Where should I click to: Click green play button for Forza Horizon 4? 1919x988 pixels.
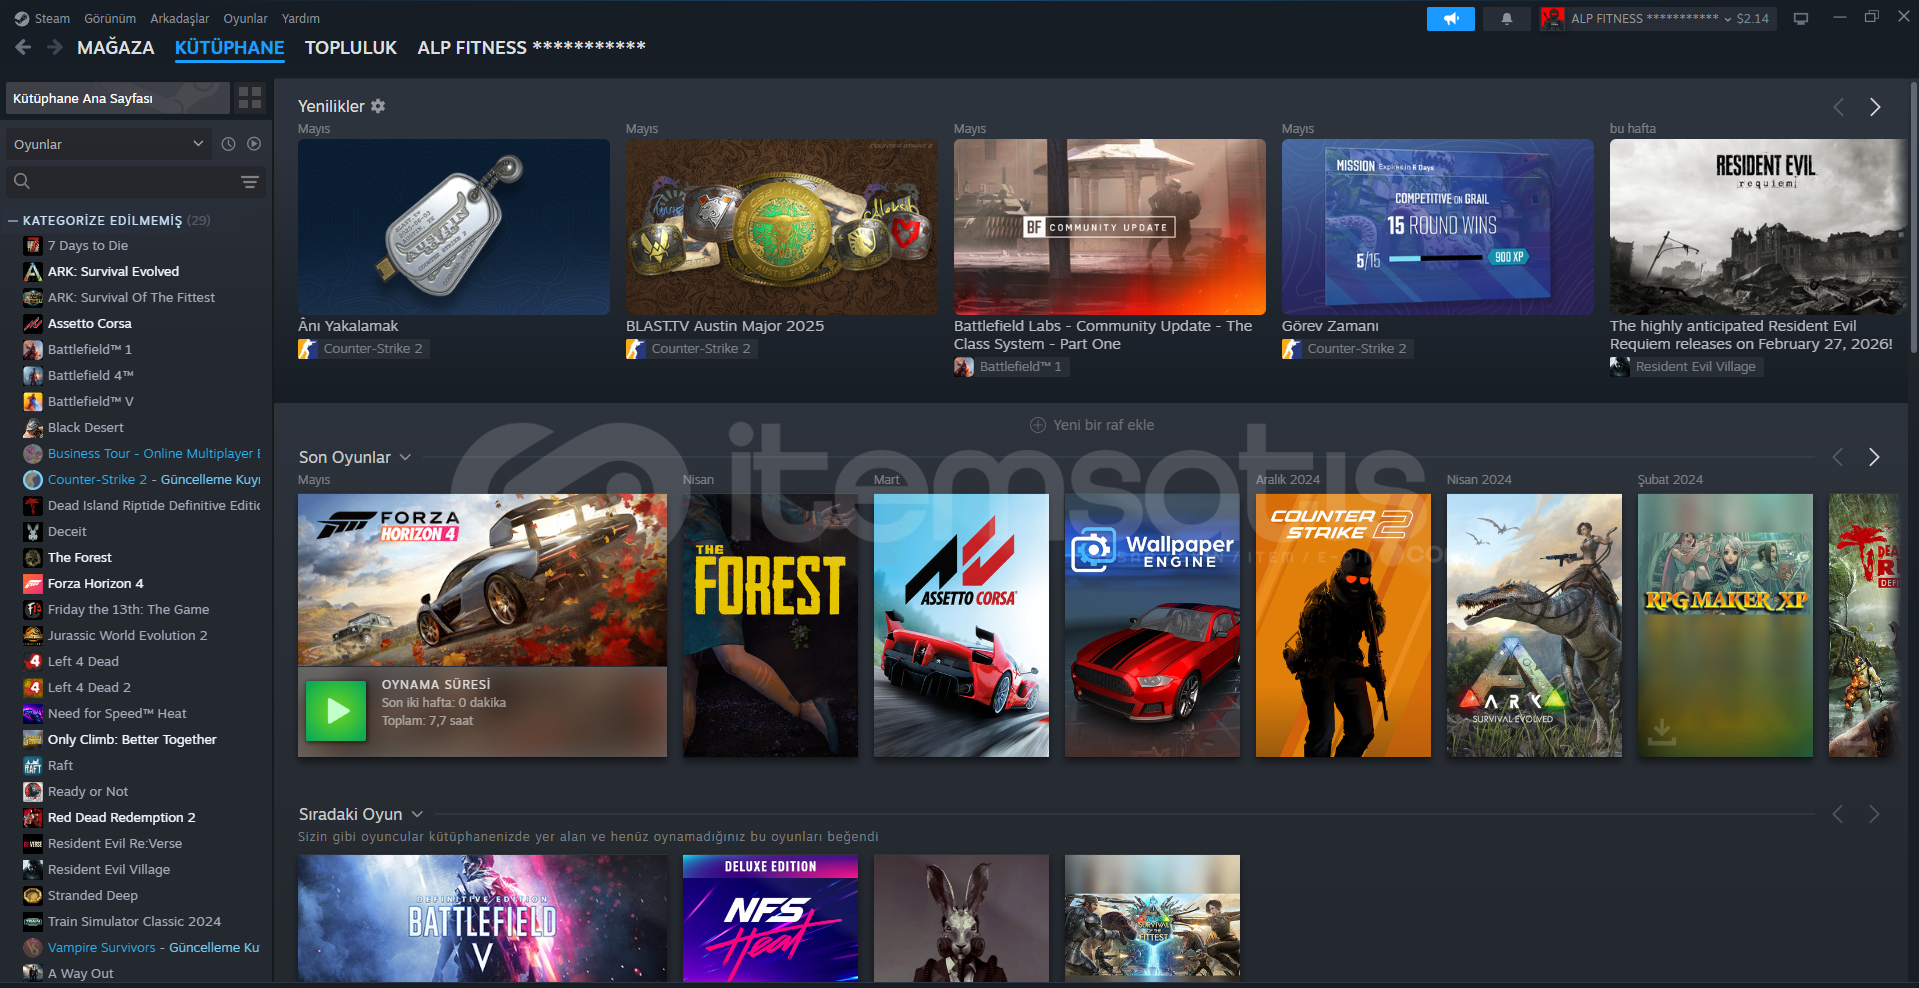[x=336, y=711]
